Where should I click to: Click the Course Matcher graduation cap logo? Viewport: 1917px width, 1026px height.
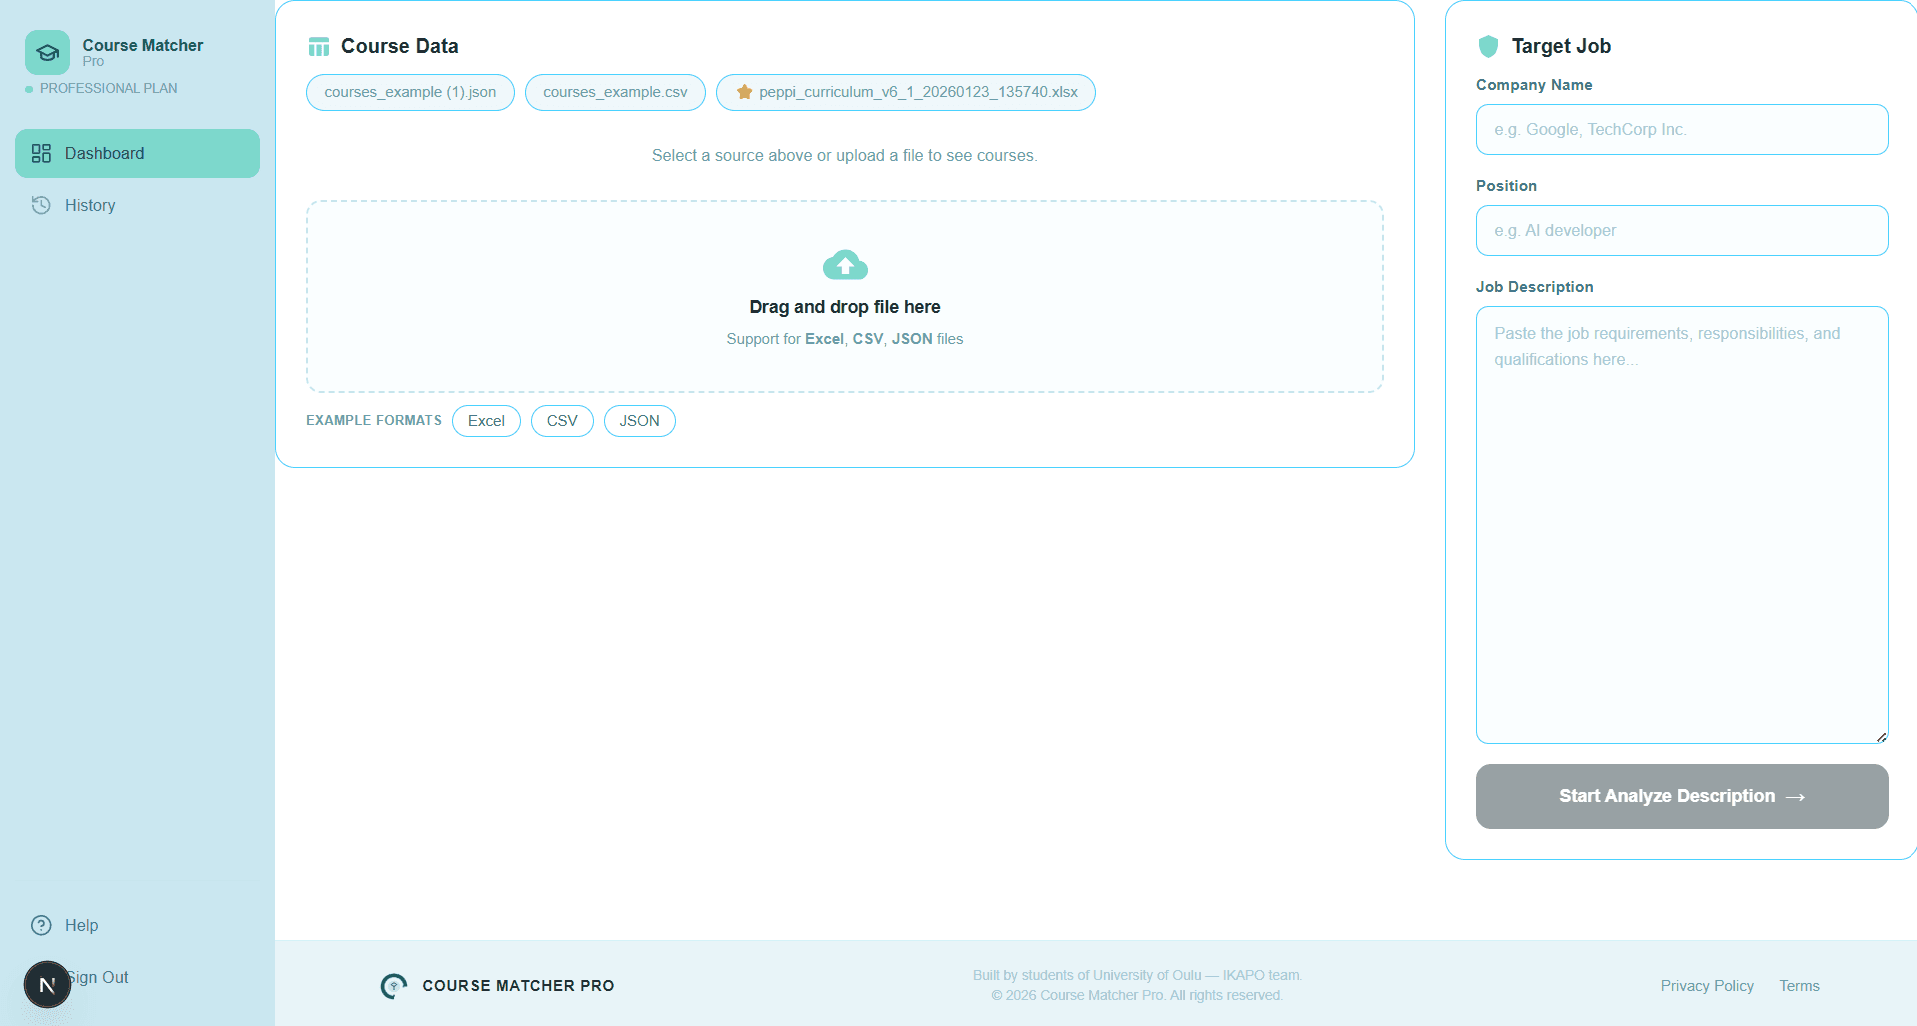(x=47, y=53)
